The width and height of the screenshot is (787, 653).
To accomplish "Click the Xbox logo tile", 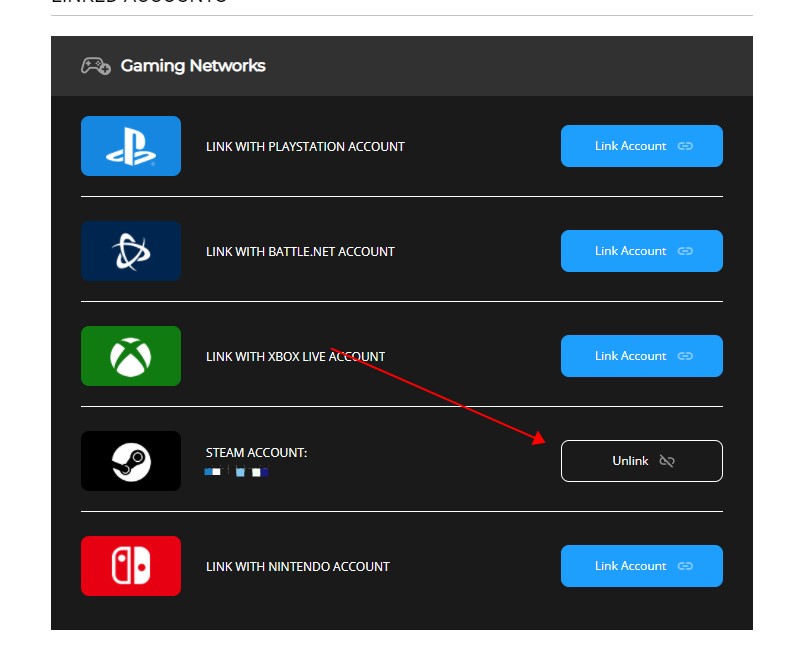I will [x=130, y=356].
